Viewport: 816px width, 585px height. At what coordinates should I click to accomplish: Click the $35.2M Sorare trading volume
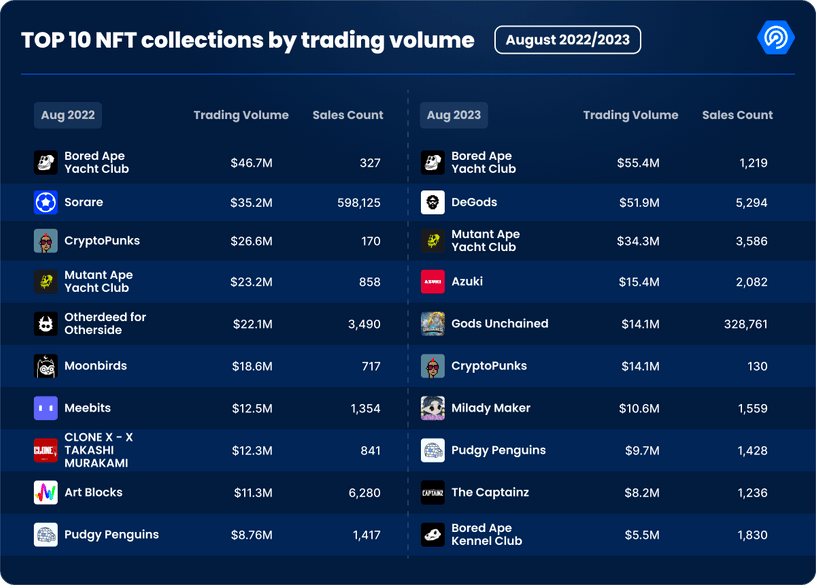tap(251, 202)
